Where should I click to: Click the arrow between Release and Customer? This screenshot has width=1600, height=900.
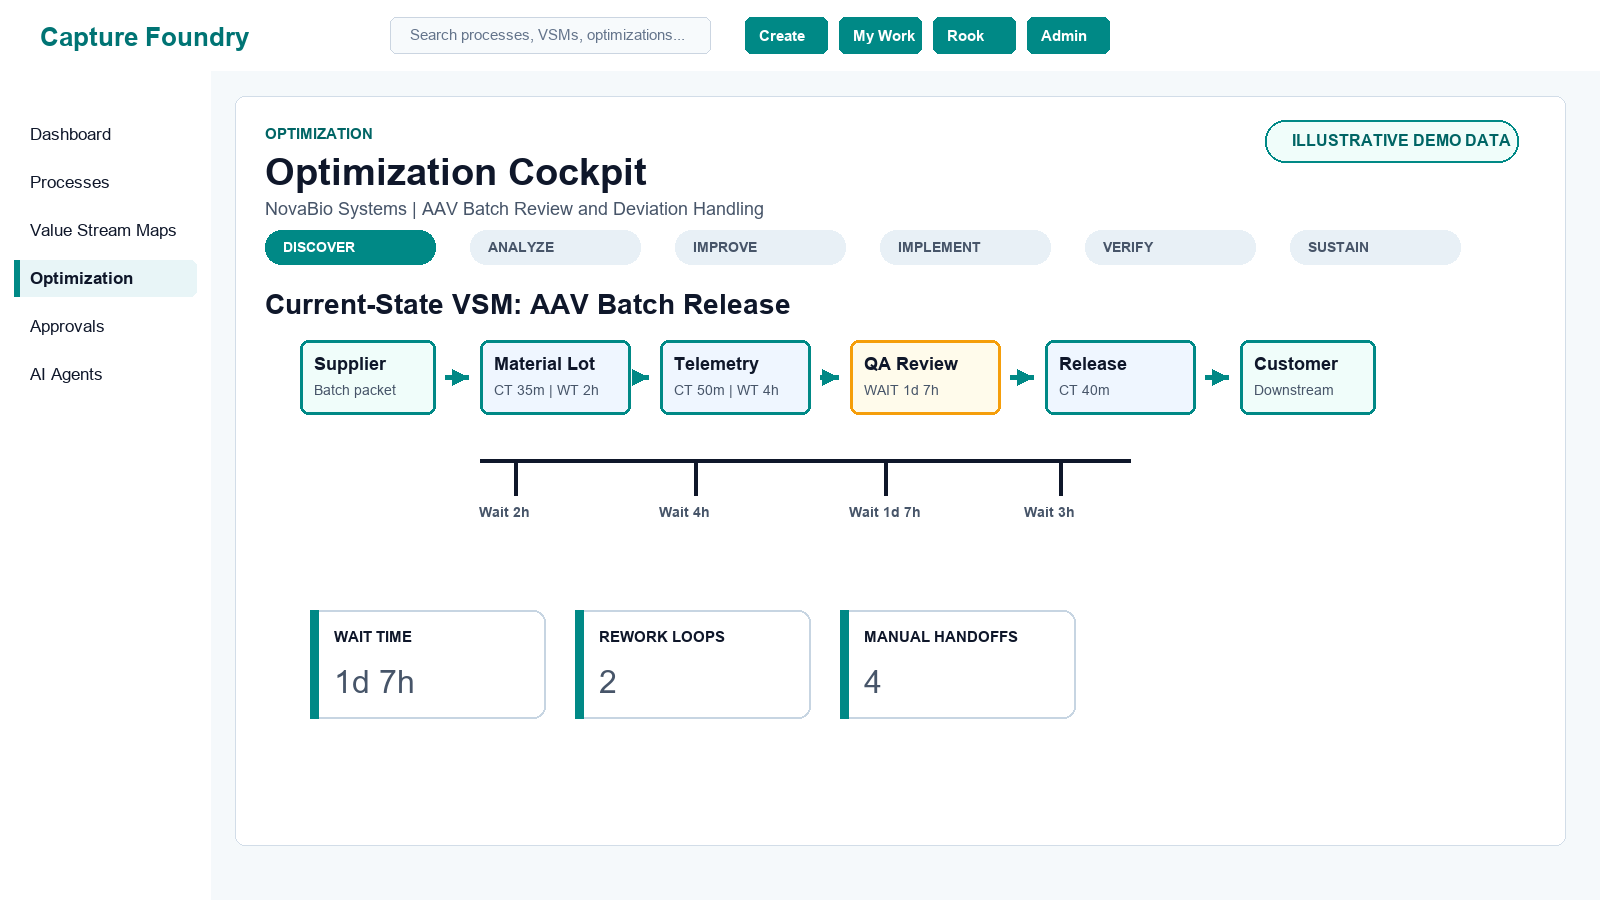pos(1217,377)
